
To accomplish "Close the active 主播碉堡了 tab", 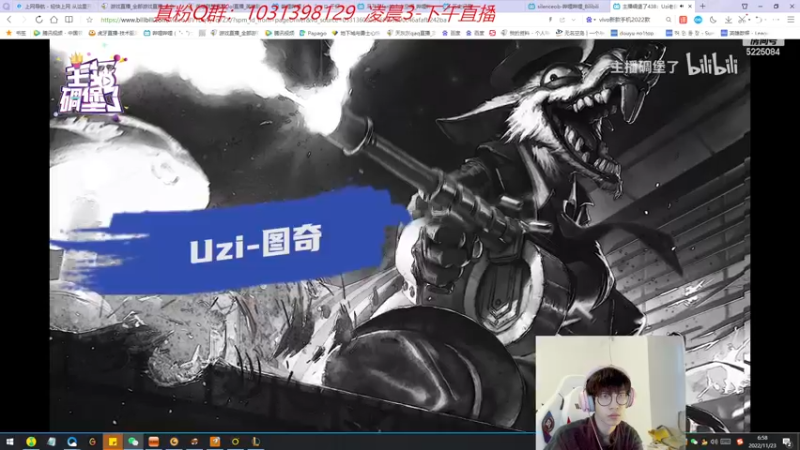I will click(x=690, y=6).
